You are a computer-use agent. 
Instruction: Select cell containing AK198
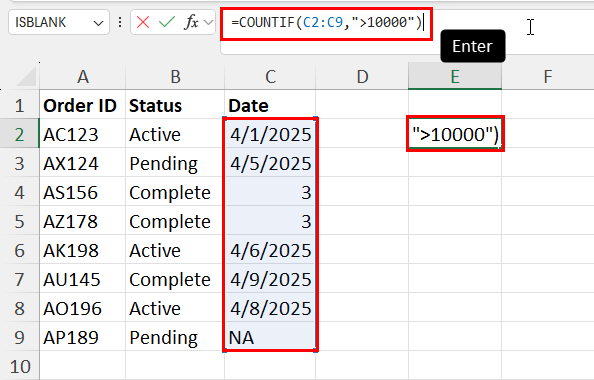pyautogui.click(x=83, y=250)
